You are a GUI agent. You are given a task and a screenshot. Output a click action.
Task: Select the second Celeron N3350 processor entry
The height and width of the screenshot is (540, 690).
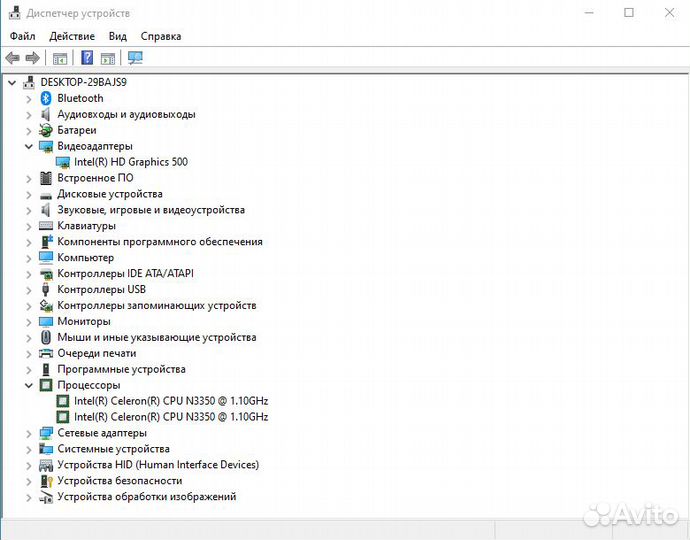171,417
